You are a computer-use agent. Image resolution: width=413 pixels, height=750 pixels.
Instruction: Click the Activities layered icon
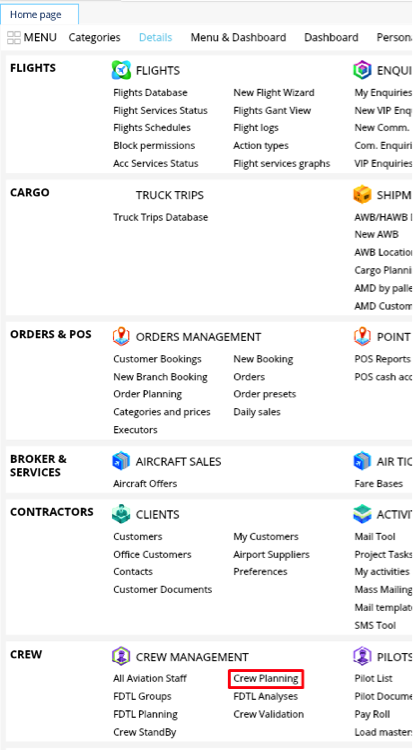pyautogui.click(x=362, y=514)
